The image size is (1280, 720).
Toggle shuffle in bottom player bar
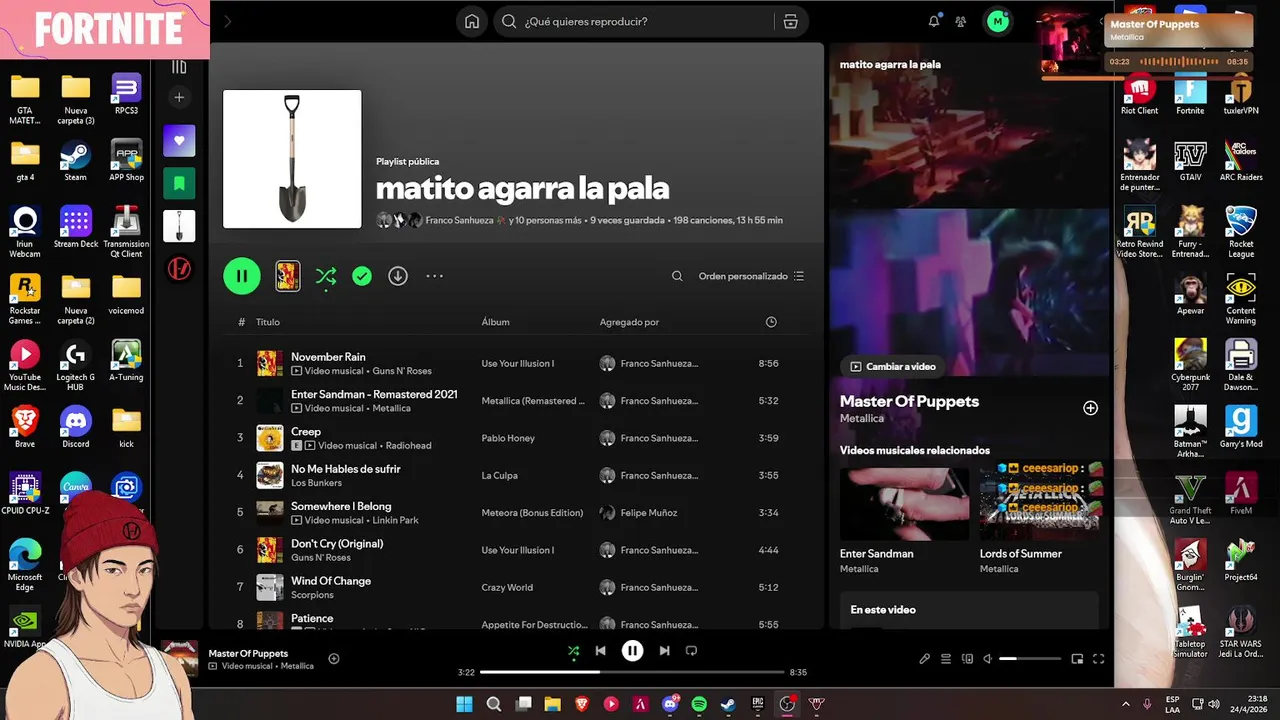pos(573,651)
